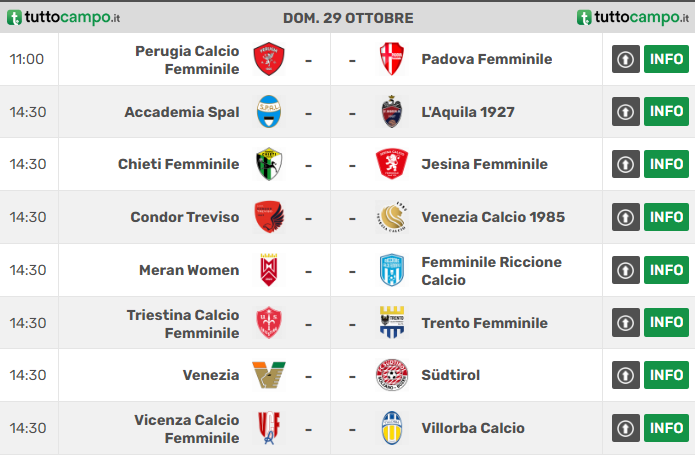Open the Triestina Calcio Femminile team link
The width and height of the screenshot is (695, 457).
[x=183, y=324]
